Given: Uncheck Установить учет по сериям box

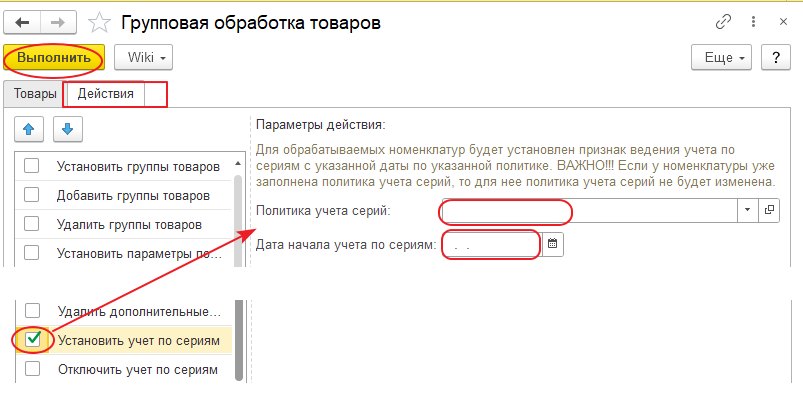Looking at the screenshot, I should [x=32, y=339].
